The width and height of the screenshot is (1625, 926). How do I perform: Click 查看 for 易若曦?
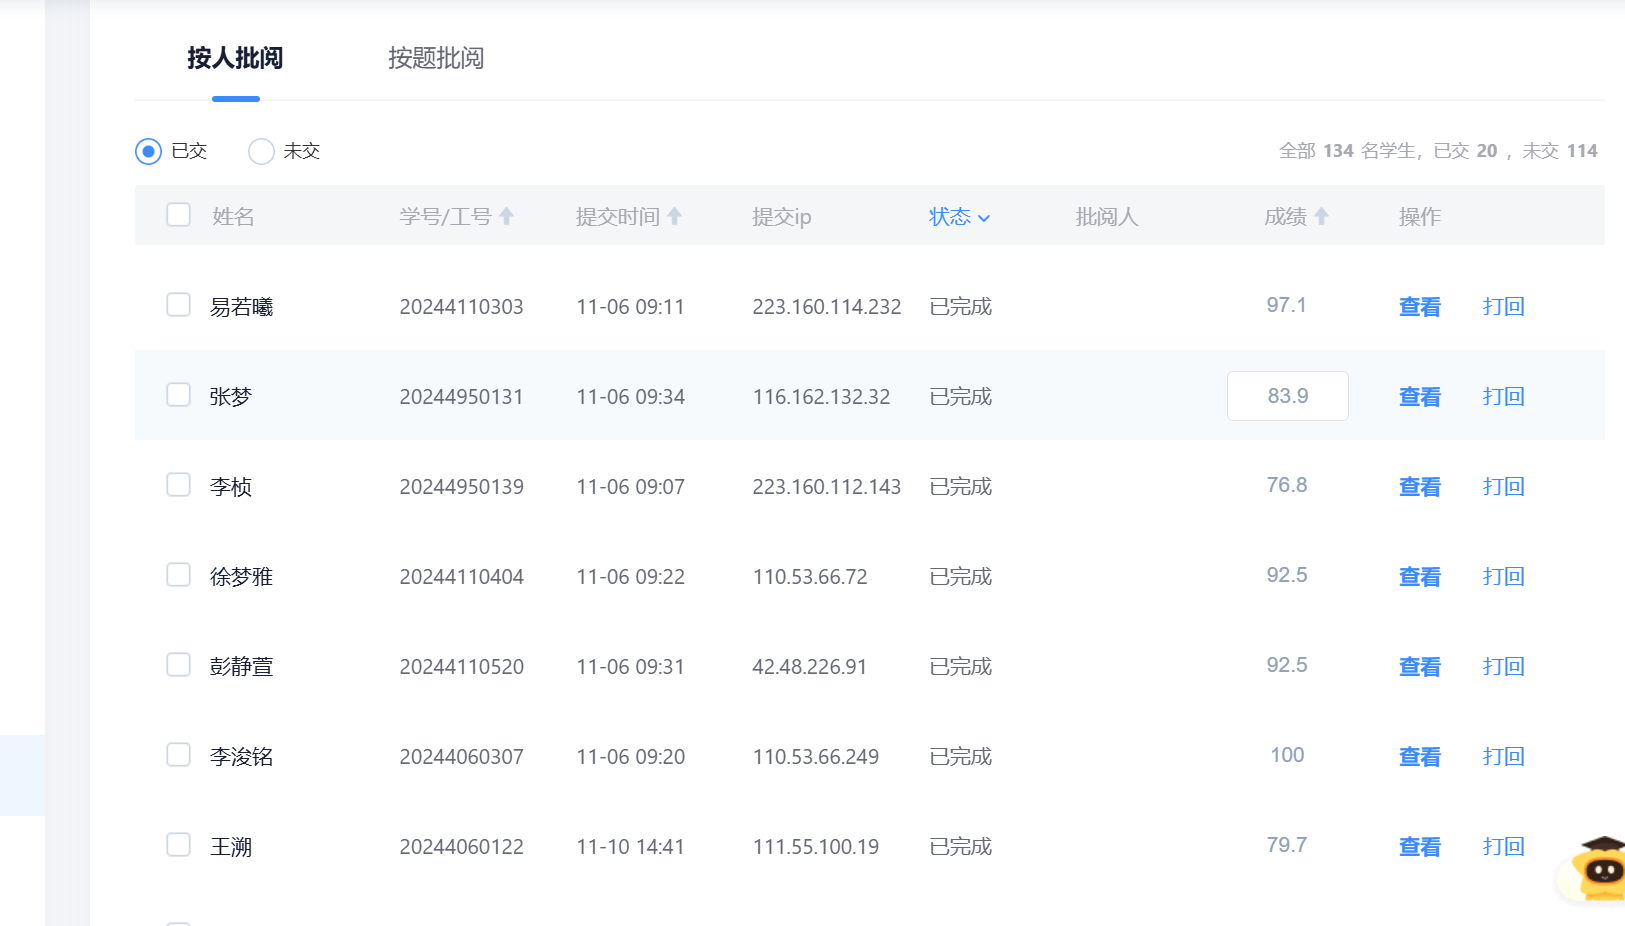pyautogui.click(x=1419, y=307)
